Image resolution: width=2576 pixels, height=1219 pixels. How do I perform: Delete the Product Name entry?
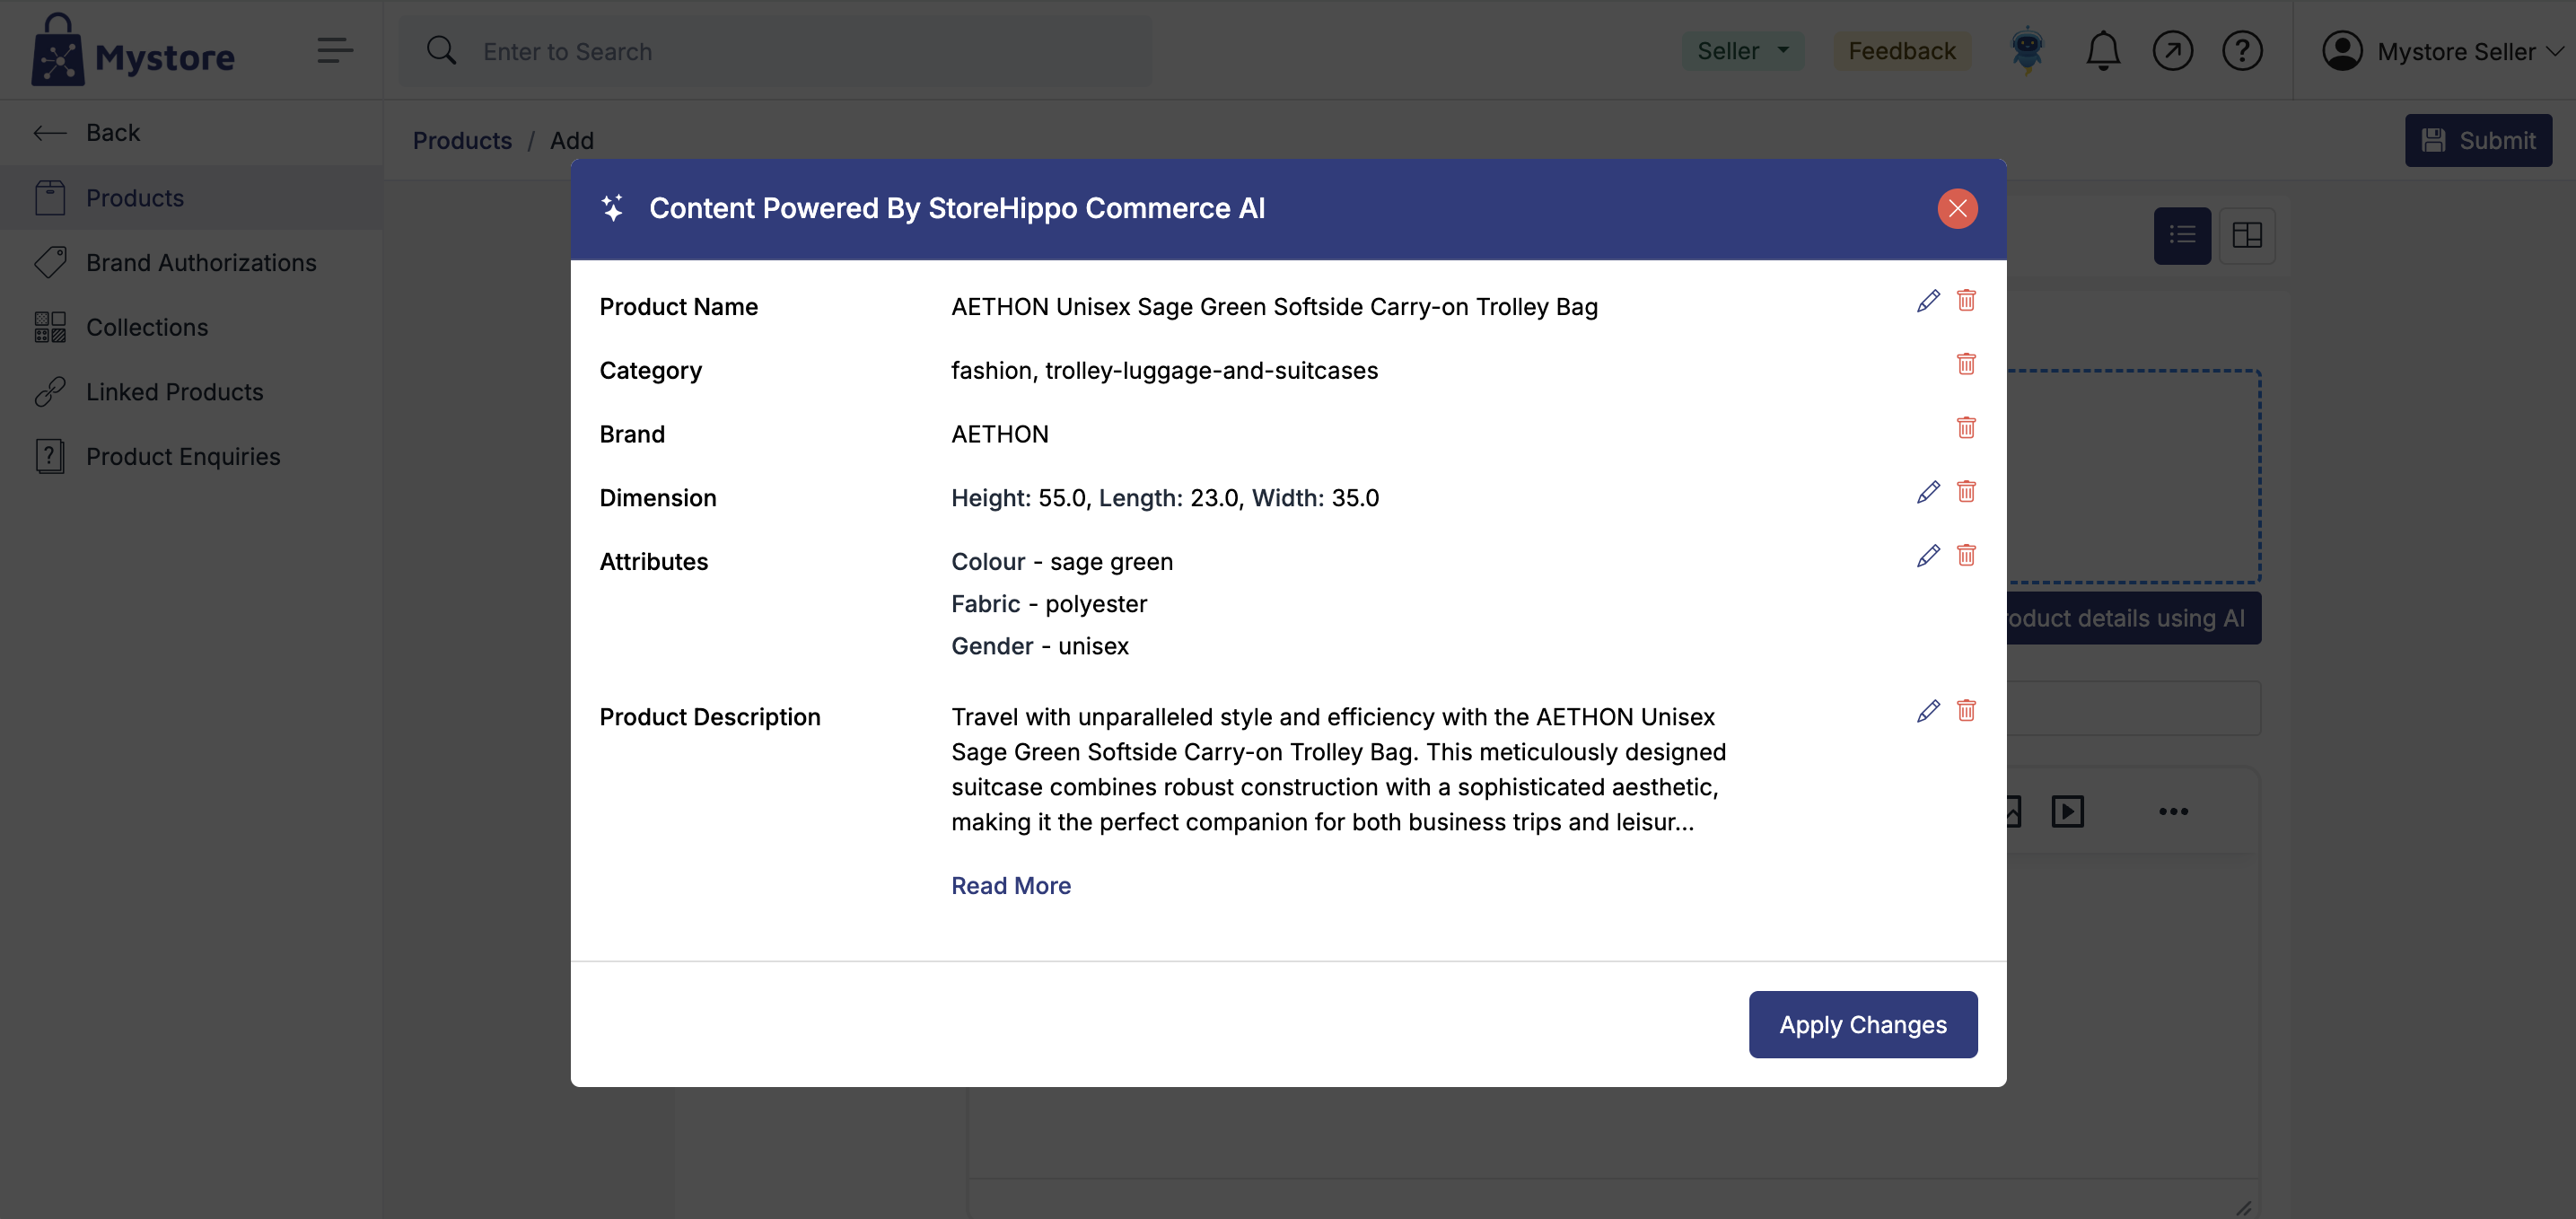point(1966,301)
